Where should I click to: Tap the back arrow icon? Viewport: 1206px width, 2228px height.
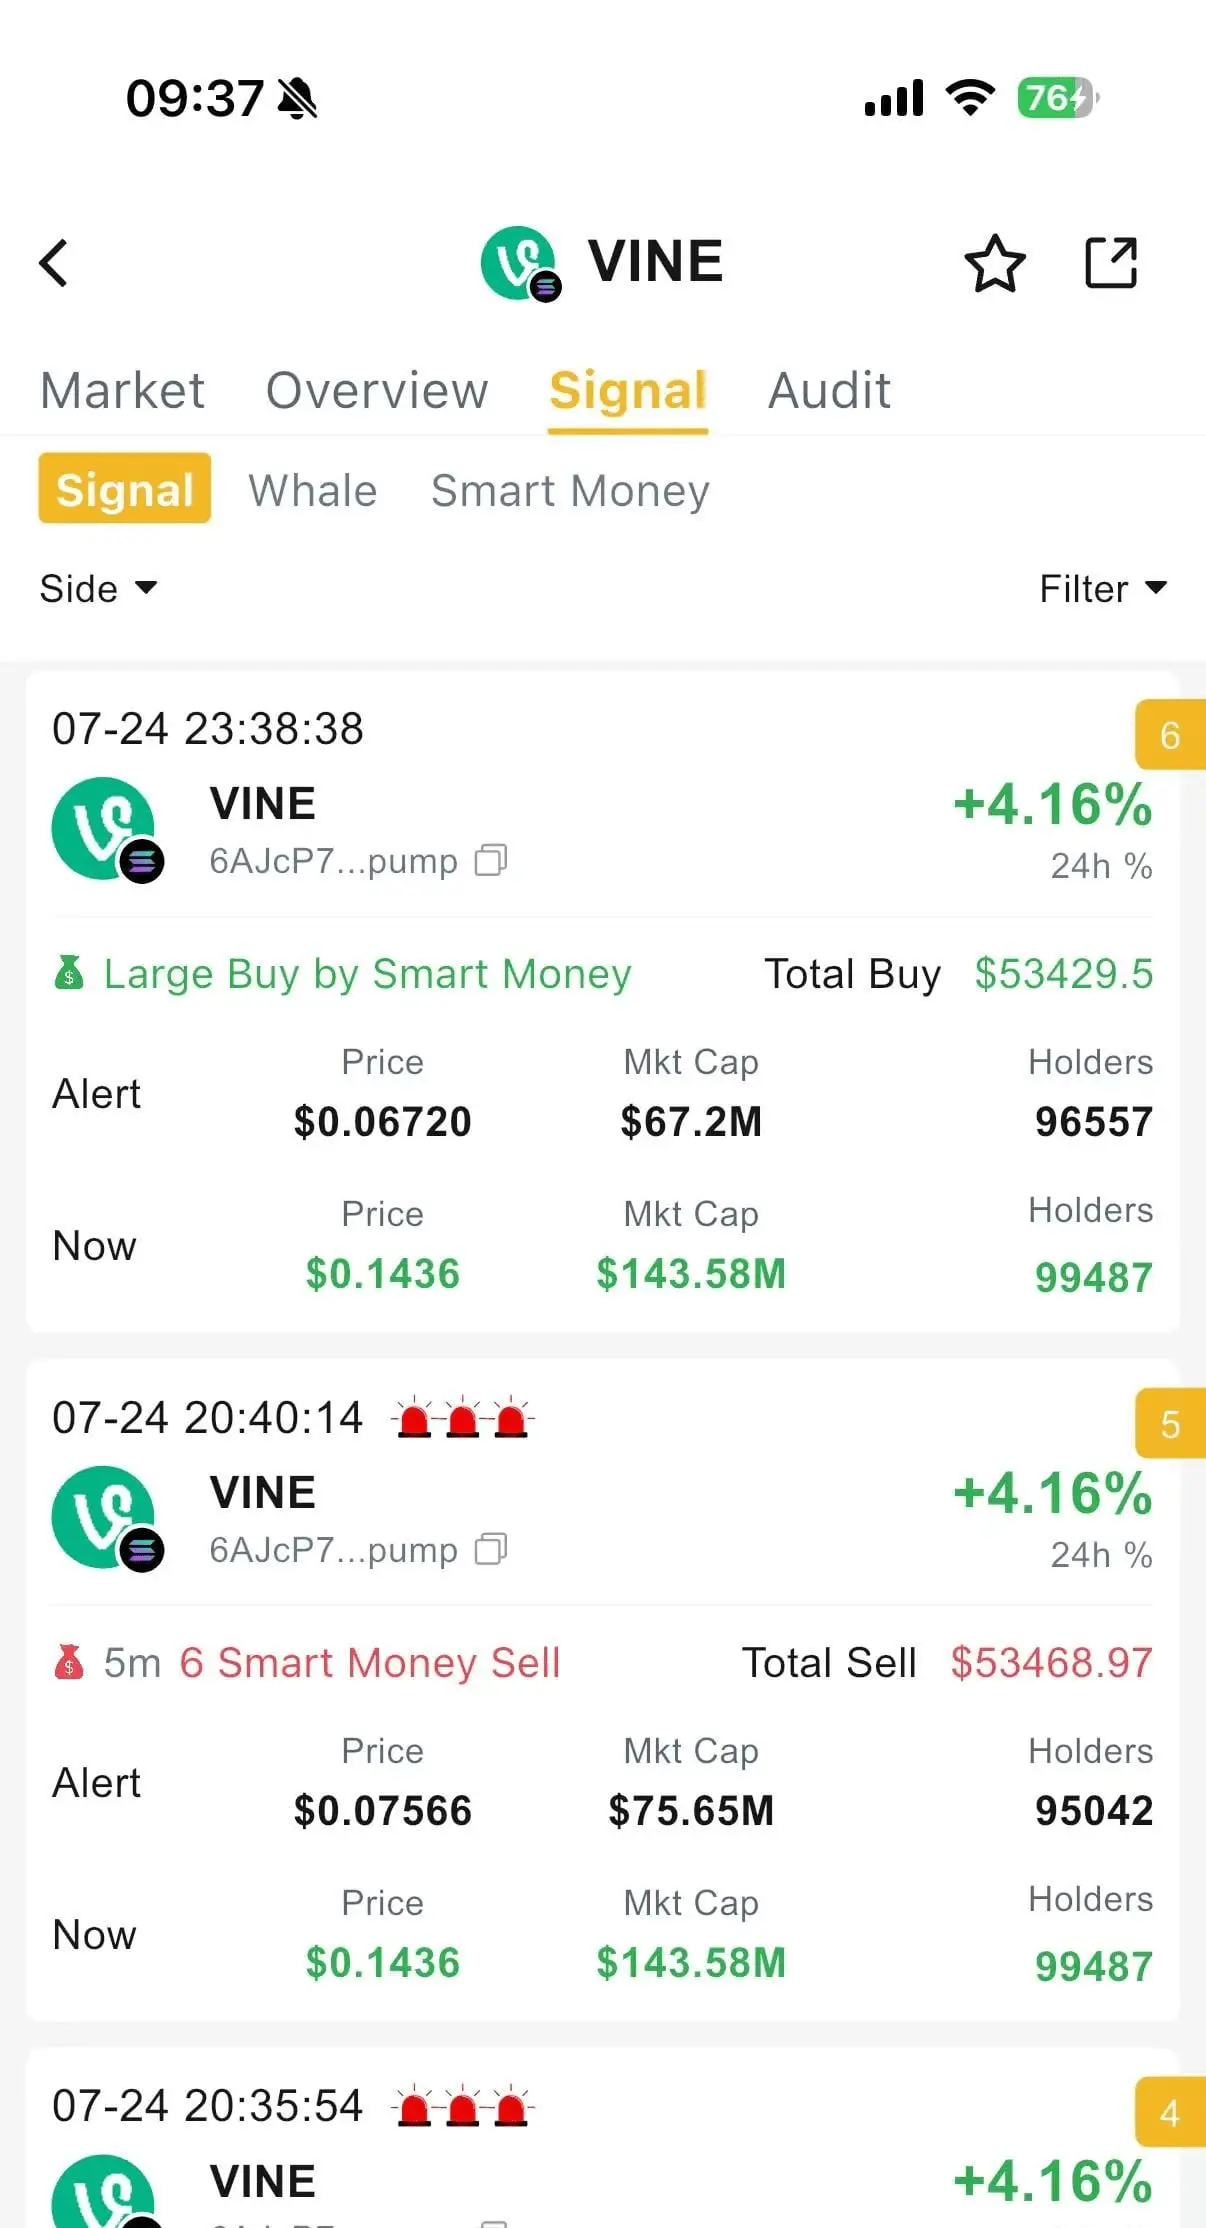[54, 263]
